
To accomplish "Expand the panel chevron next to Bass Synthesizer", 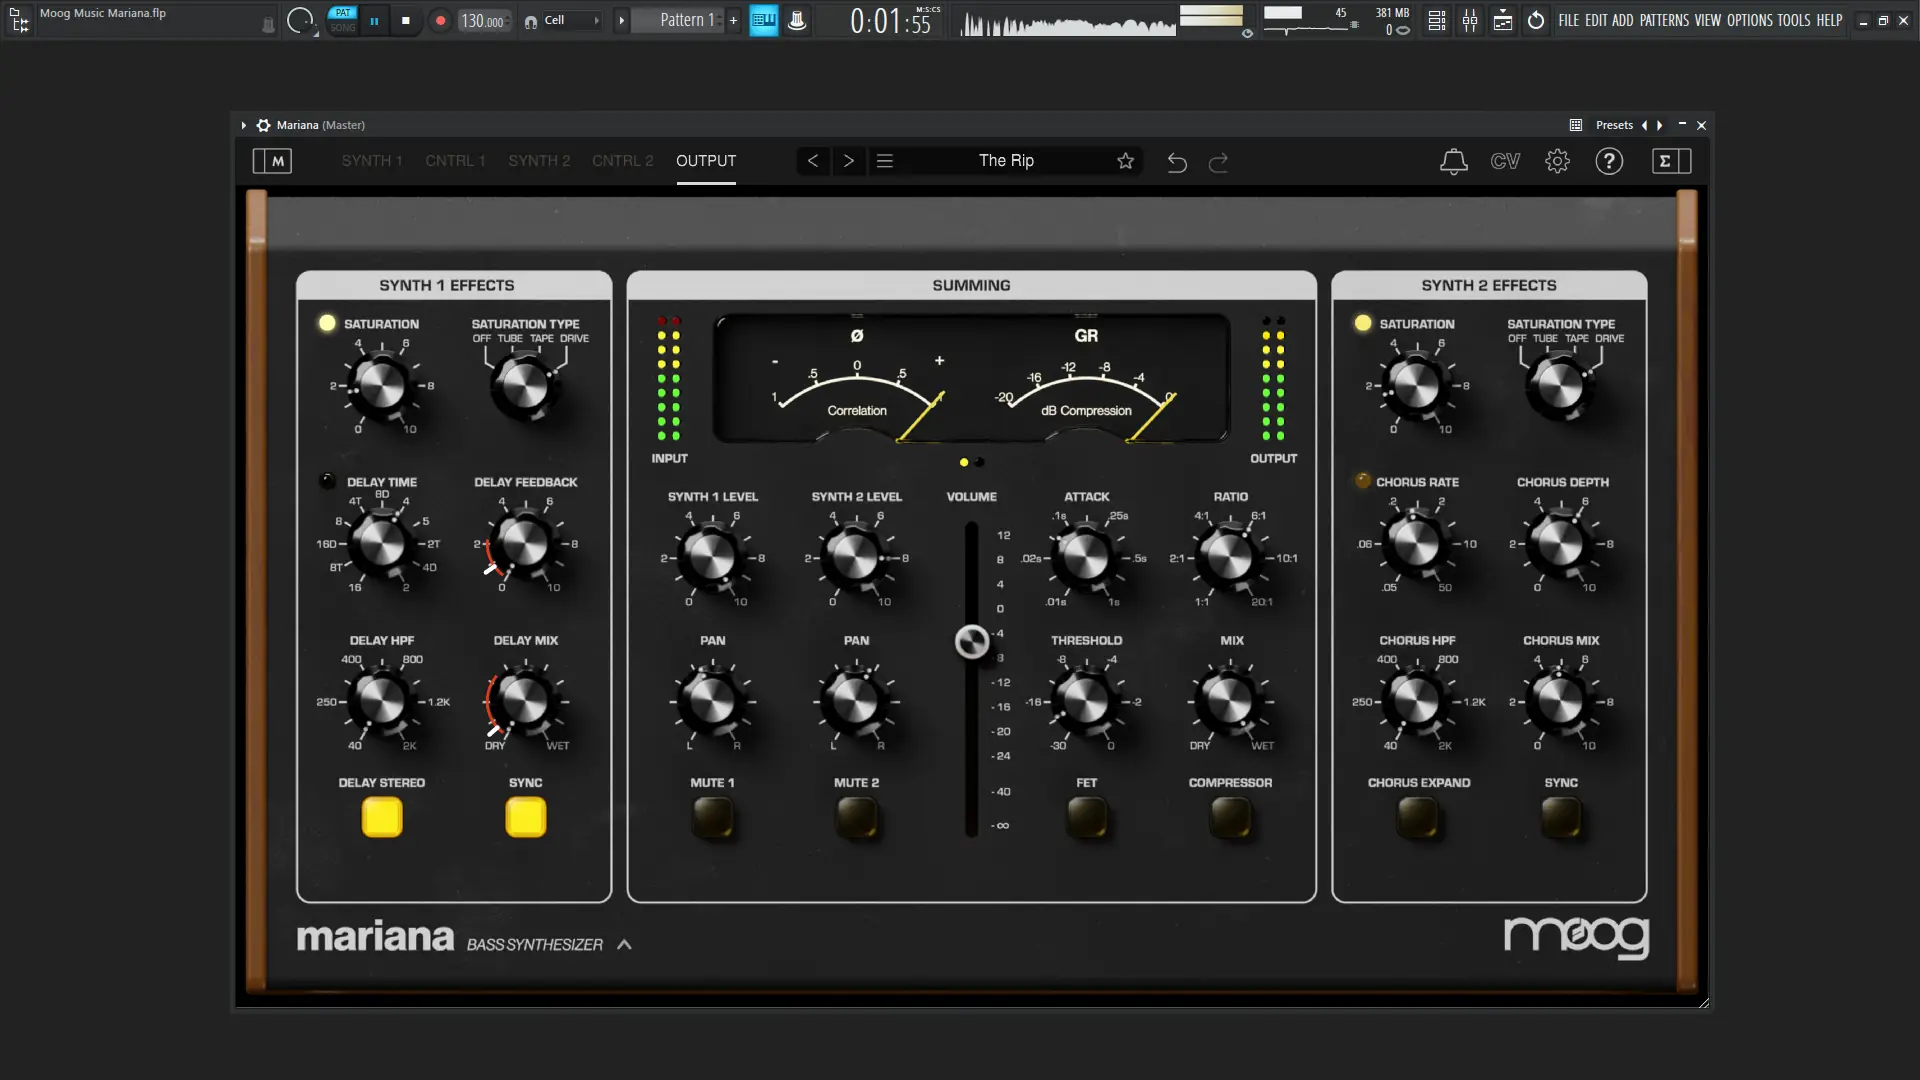I will (624, 944).
